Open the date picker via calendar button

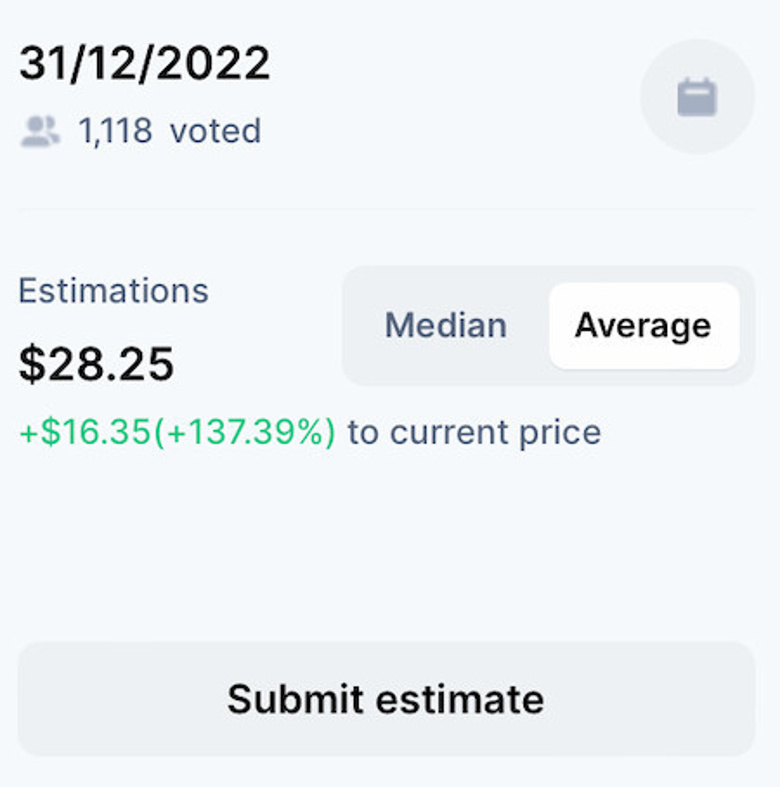697,97
